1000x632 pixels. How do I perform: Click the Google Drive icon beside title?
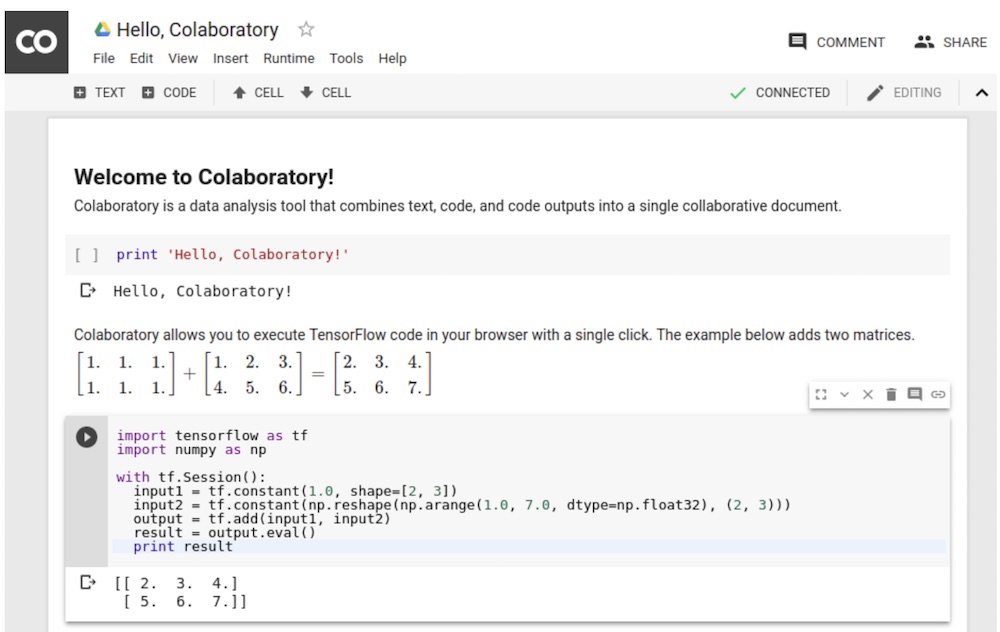pos(102,29)
